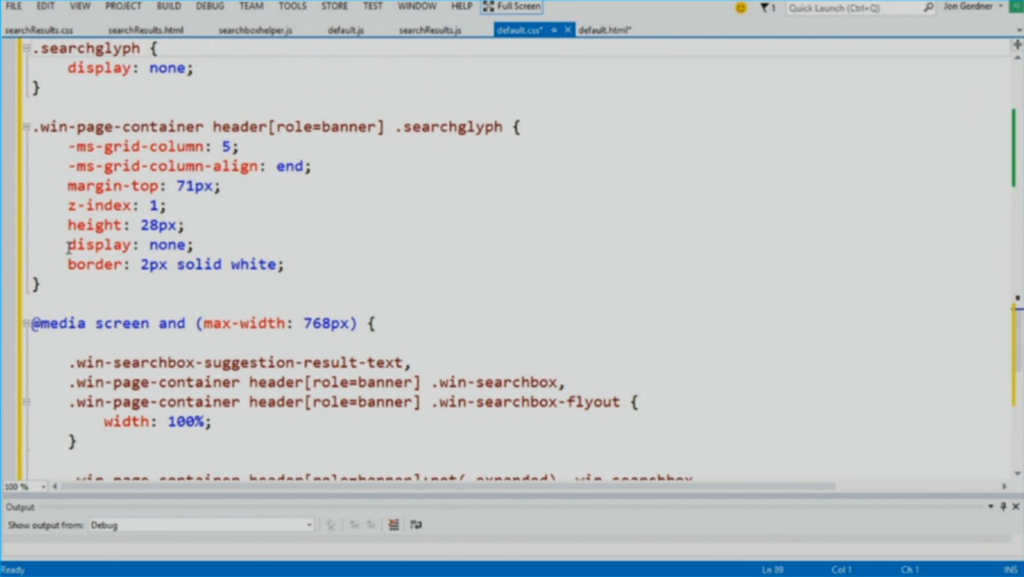Open the TOOLS menu
This screenshot has height=577, width=1024.
[x=292, y=7]
